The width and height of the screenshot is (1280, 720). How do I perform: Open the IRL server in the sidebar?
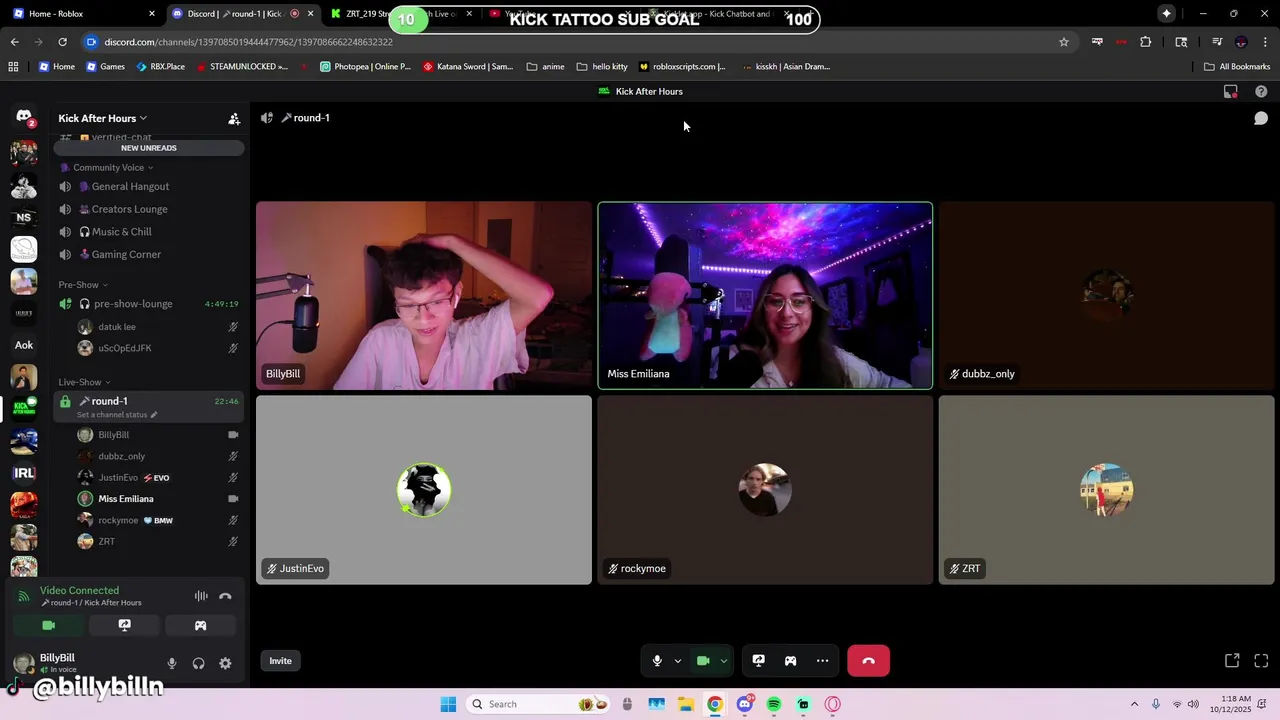click(24, 473)
